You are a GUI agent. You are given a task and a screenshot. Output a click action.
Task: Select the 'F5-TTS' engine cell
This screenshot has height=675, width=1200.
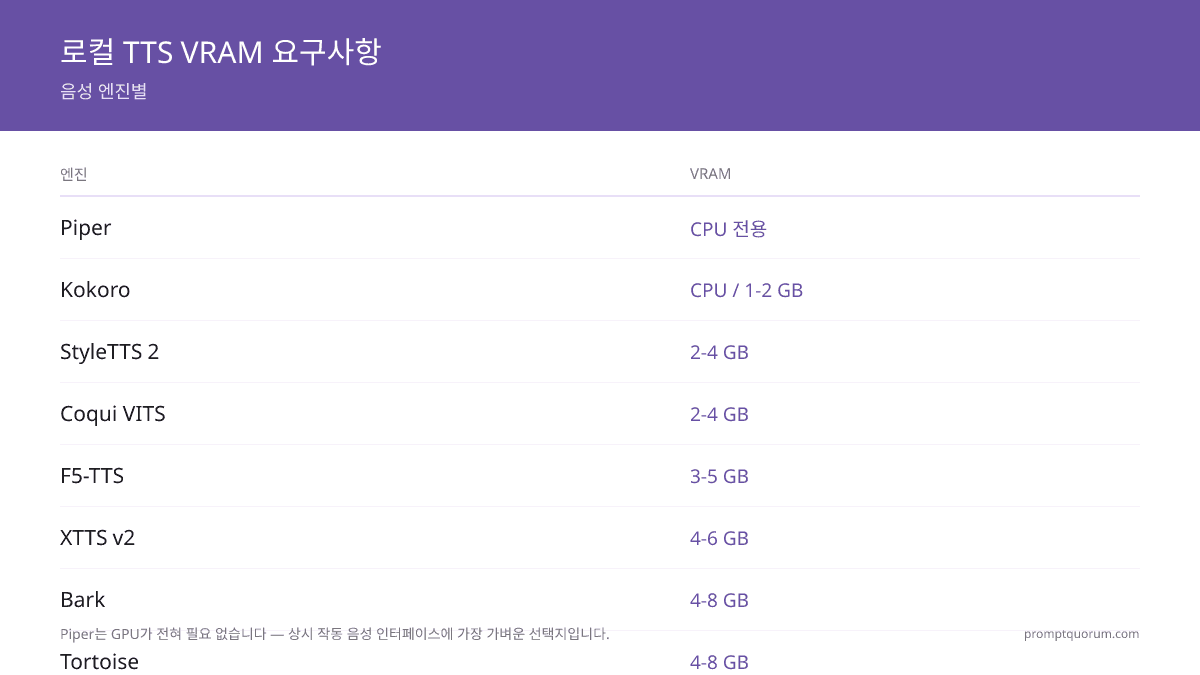[x=92, y=476]
